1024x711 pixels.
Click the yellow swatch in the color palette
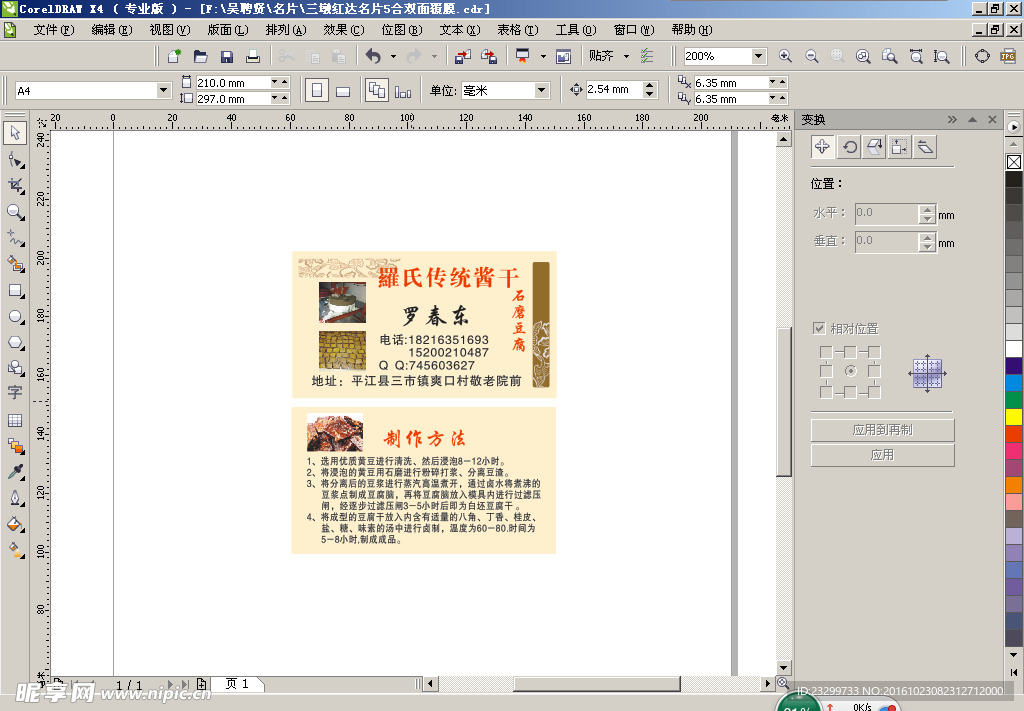pos(1013,416)
